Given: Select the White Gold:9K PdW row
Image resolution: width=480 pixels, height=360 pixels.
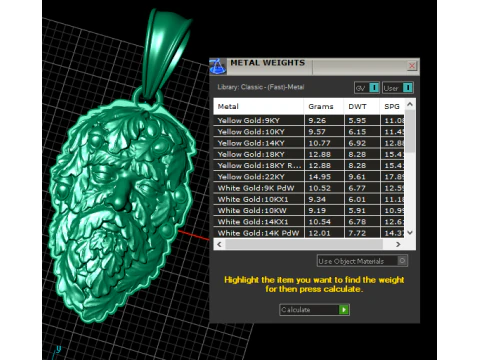Looking at the screenshot, I should click(x=309, y=188).
